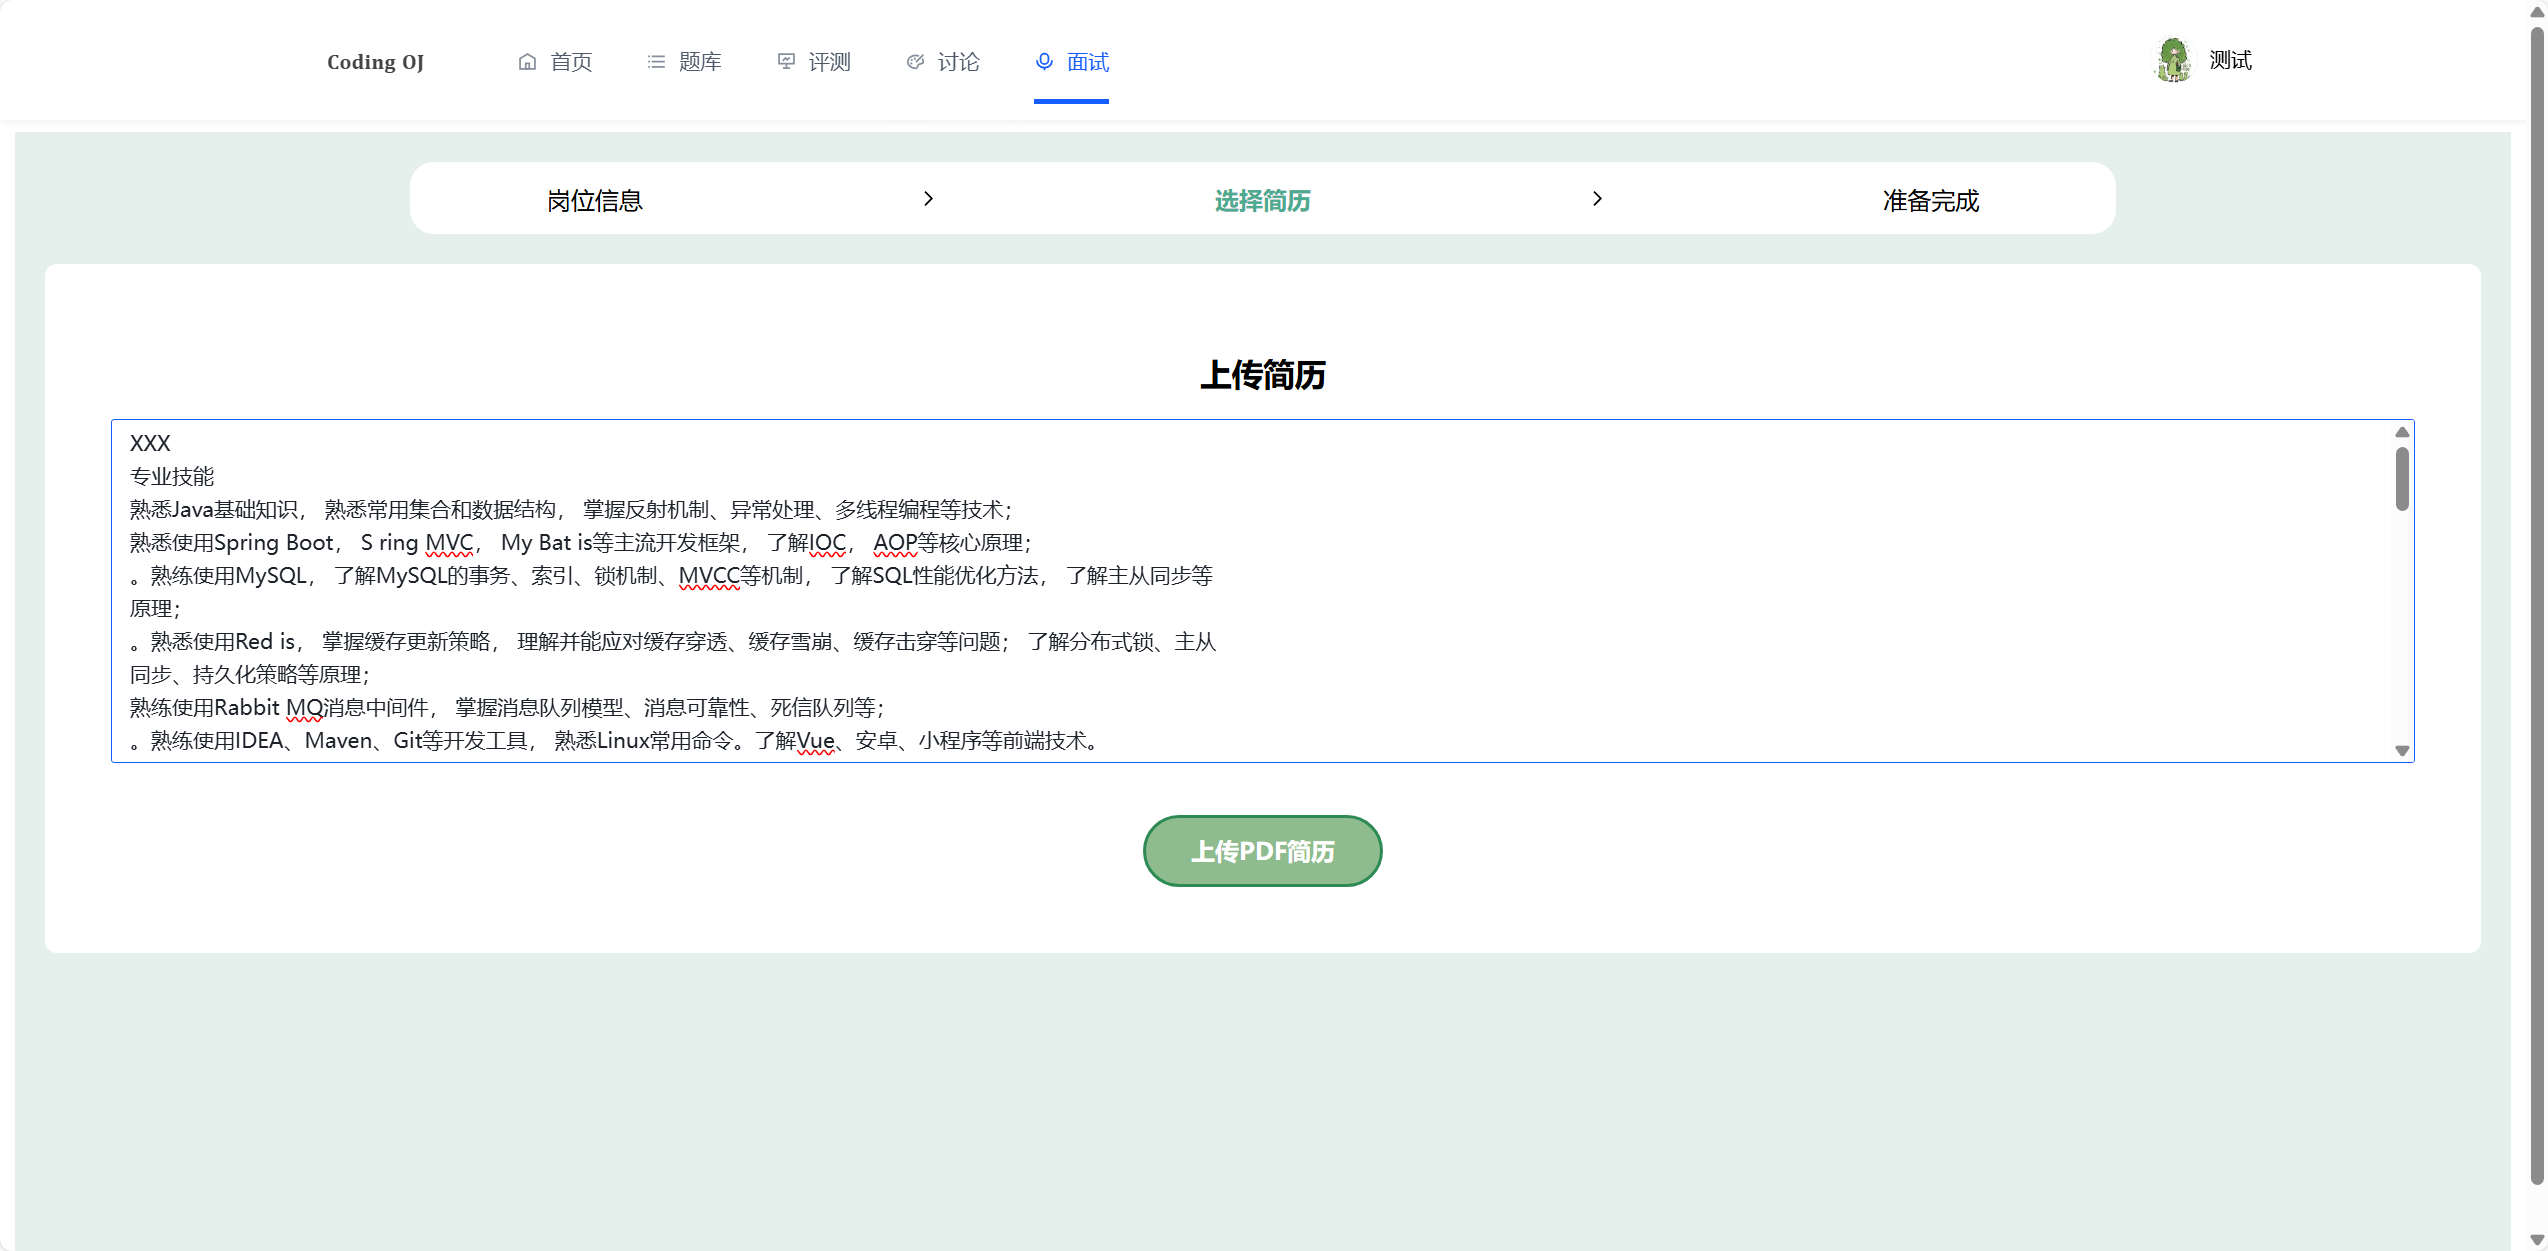
Task: Click the textarea scrollbar thumb
Action: pos(2402,479)
